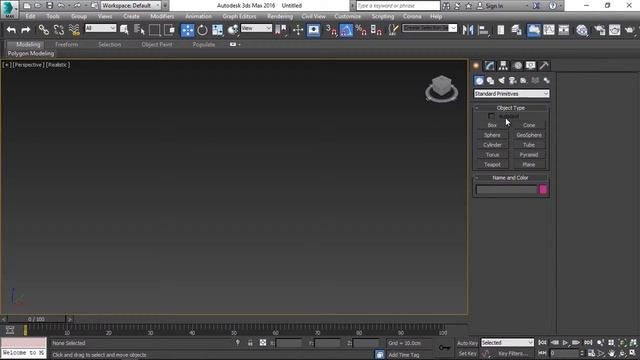The height and width of the screenshot is (360, 640).
Task: Open the Hierarchy command panel tab
Action: pyautogui.click(x=503, y=65)
